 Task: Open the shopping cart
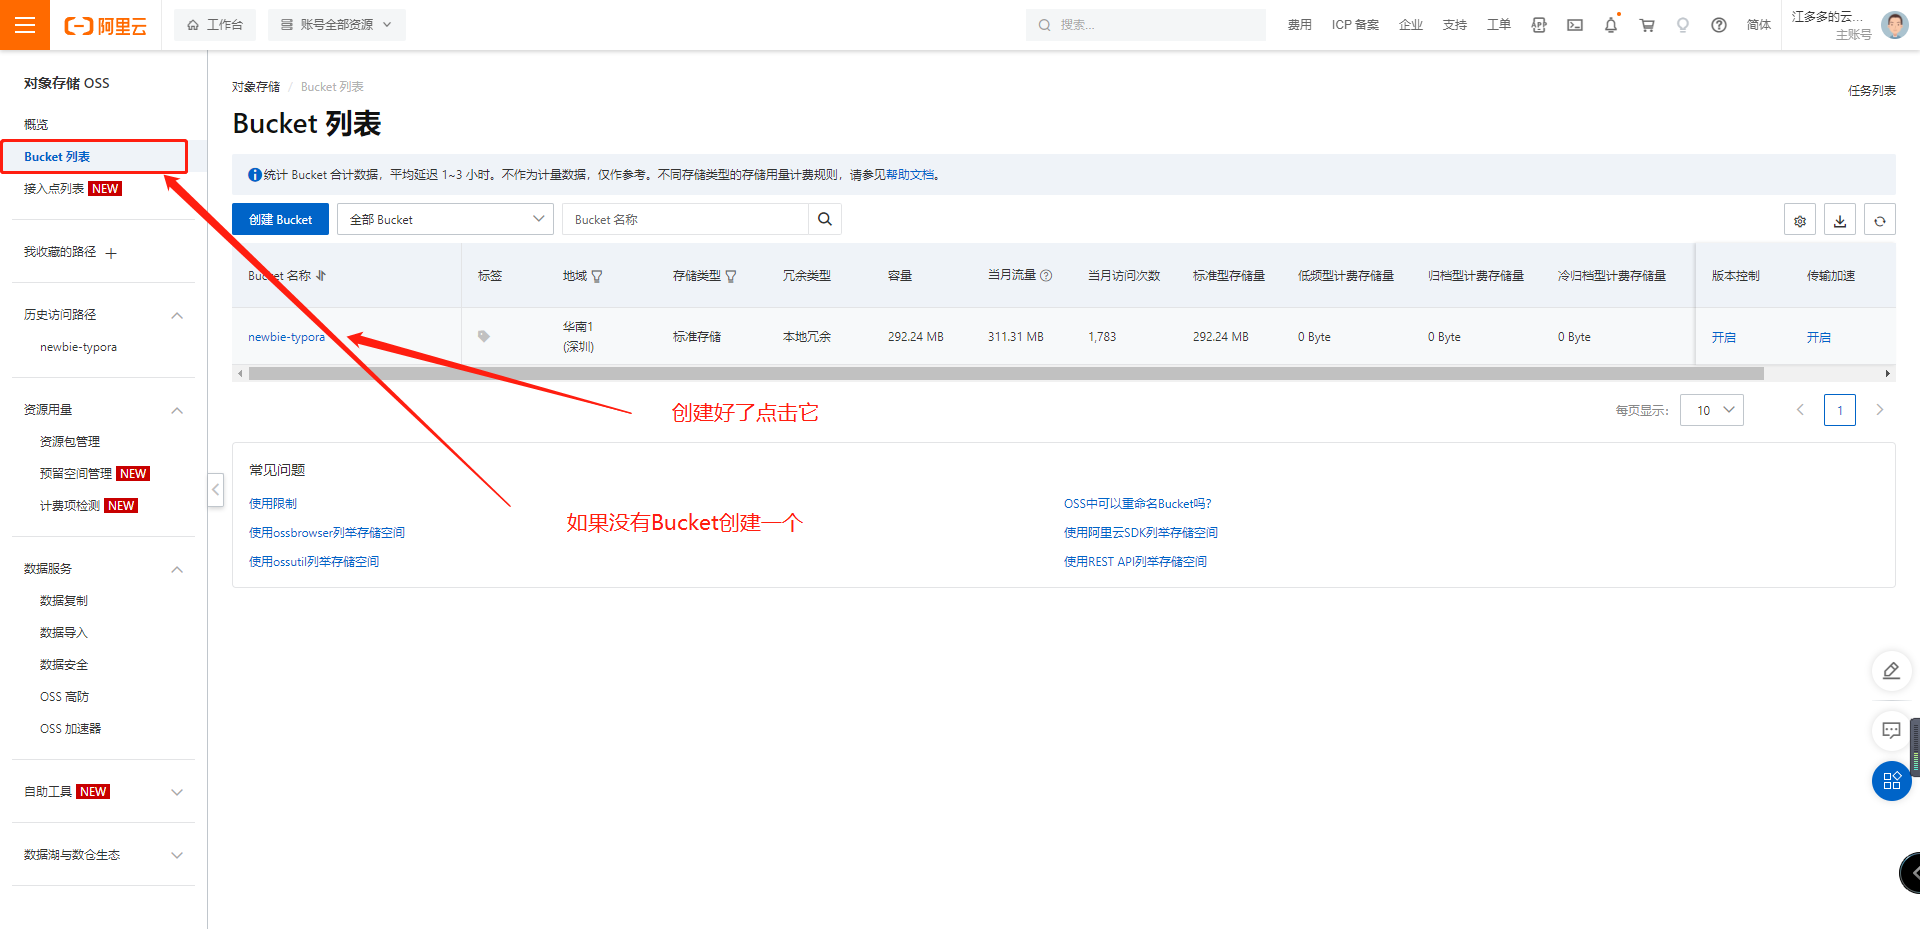point(1647,25)
